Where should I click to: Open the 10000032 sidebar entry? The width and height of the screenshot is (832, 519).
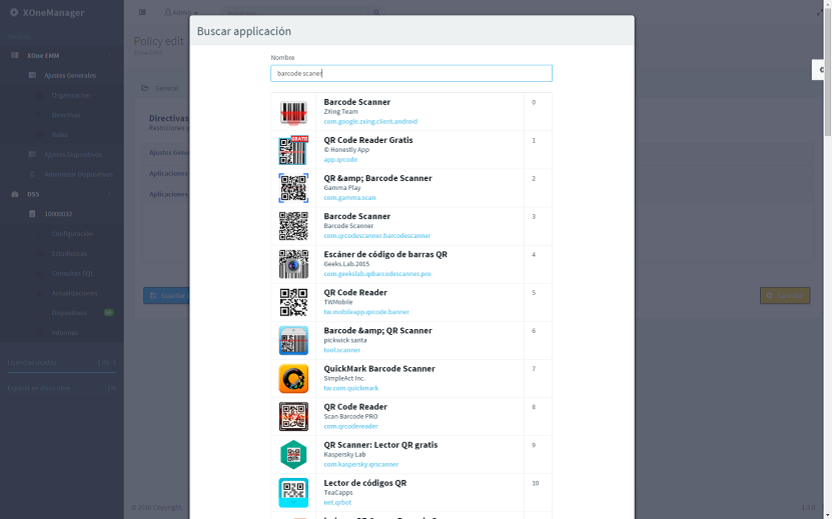58,214
